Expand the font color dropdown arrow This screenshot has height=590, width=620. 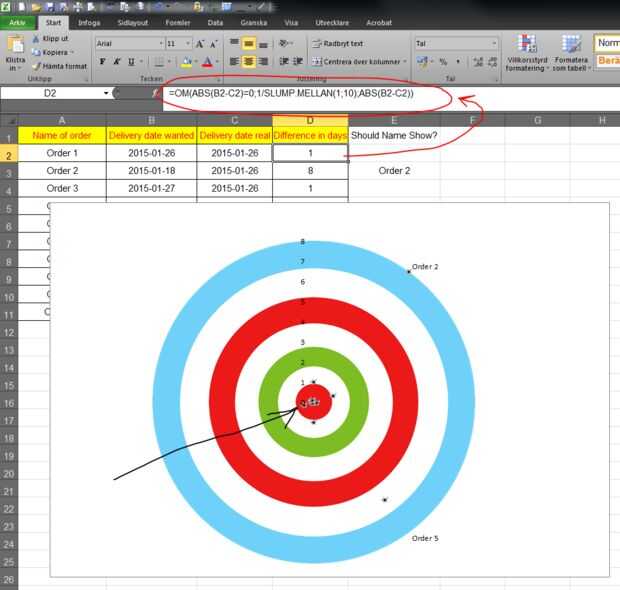pyautogui.click(x=217, y=62)
